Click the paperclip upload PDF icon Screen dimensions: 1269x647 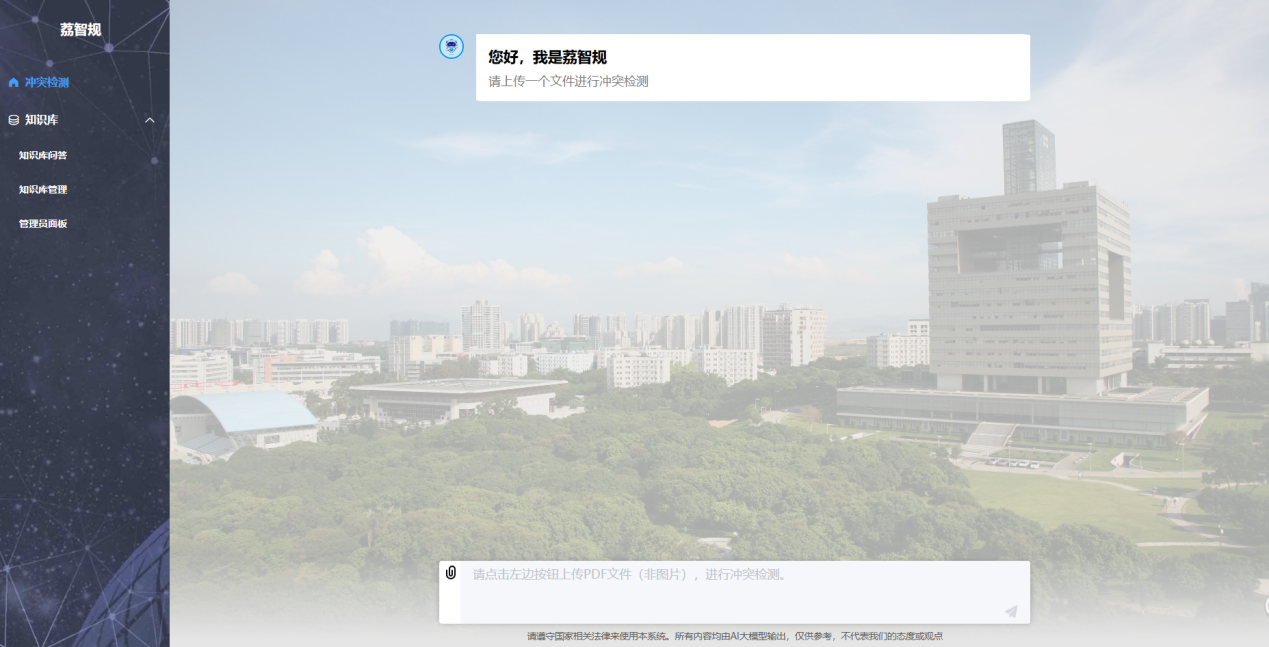(x=451, y=573)
